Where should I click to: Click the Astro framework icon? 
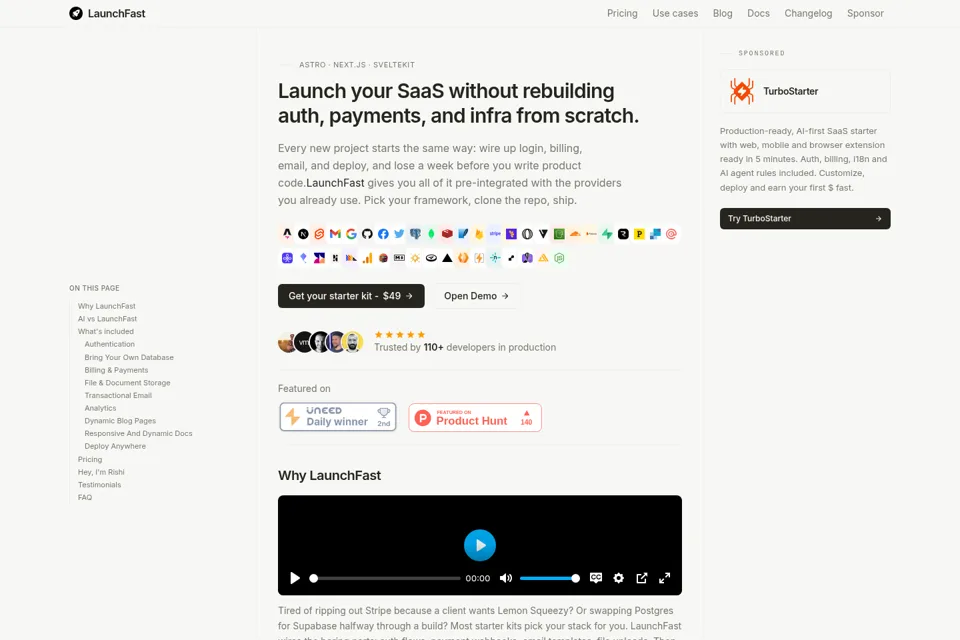[287, 233]
